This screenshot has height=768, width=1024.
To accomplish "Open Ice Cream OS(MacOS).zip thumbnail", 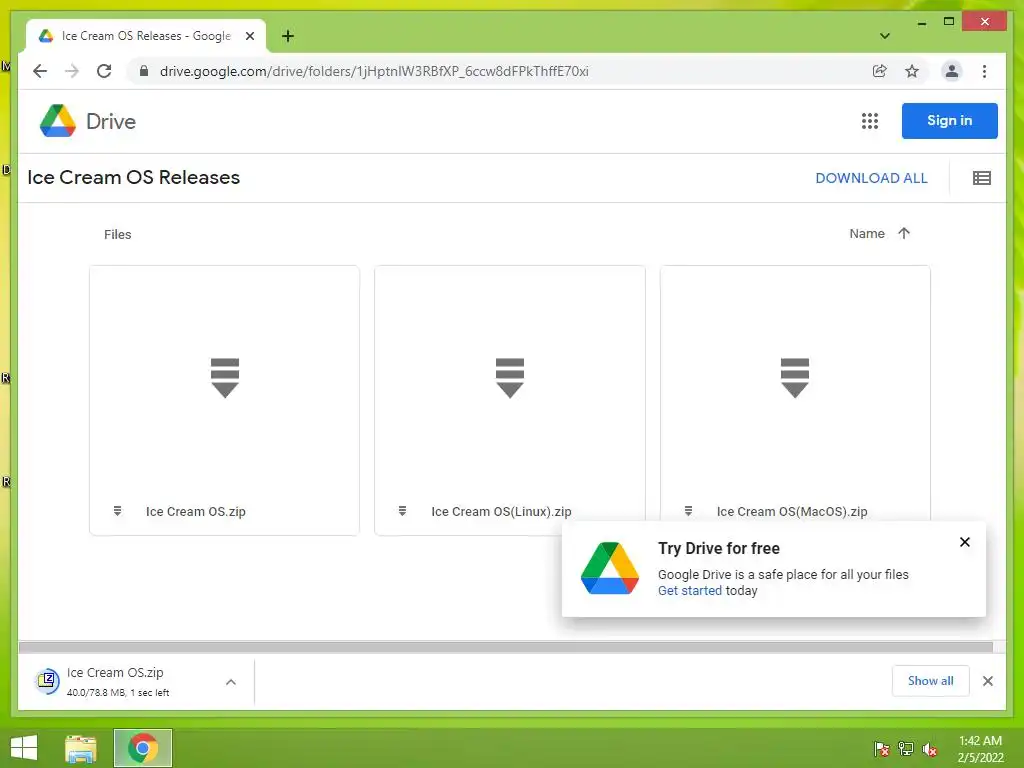I will [x=795, y=377].
